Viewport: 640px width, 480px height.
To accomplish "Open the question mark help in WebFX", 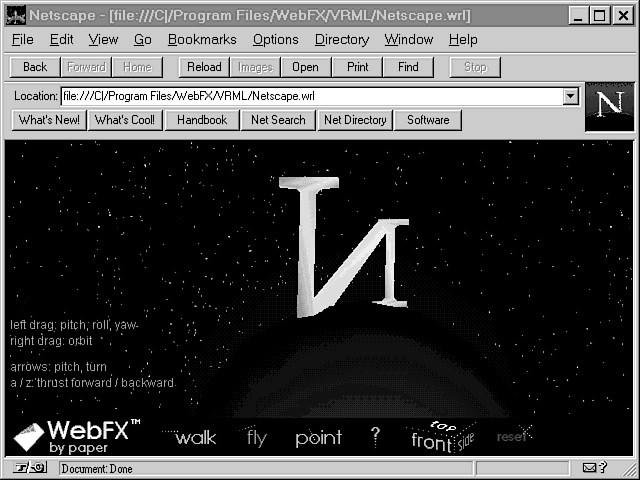I will [x=376, y=436].
